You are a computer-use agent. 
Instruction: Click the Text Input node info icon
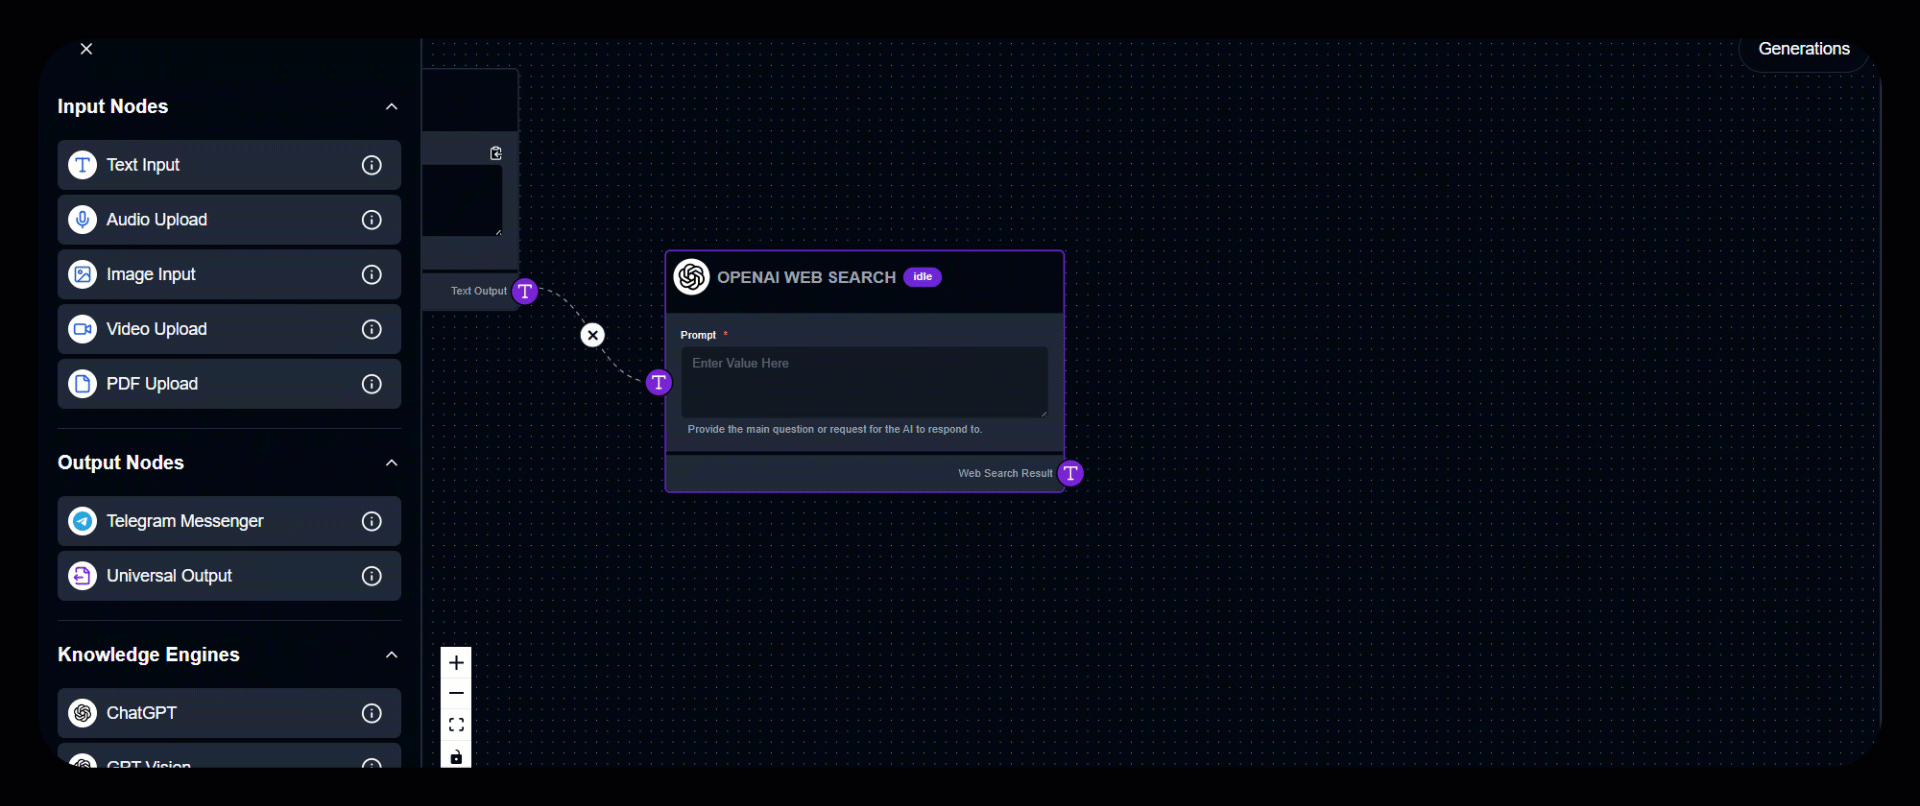point(371,165)
